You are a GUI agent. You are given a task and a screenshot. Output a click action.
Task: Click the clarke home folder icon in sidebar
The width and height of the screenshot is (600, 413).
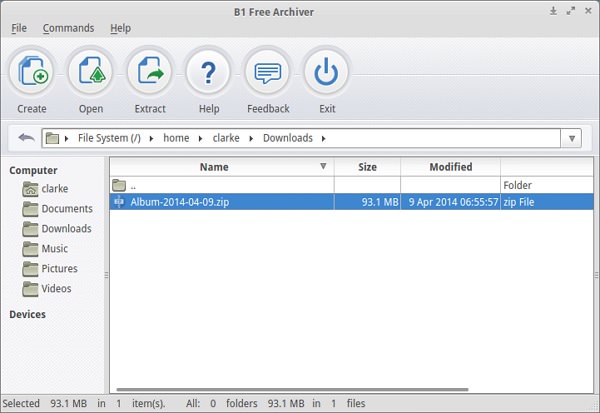coord(30,189)
